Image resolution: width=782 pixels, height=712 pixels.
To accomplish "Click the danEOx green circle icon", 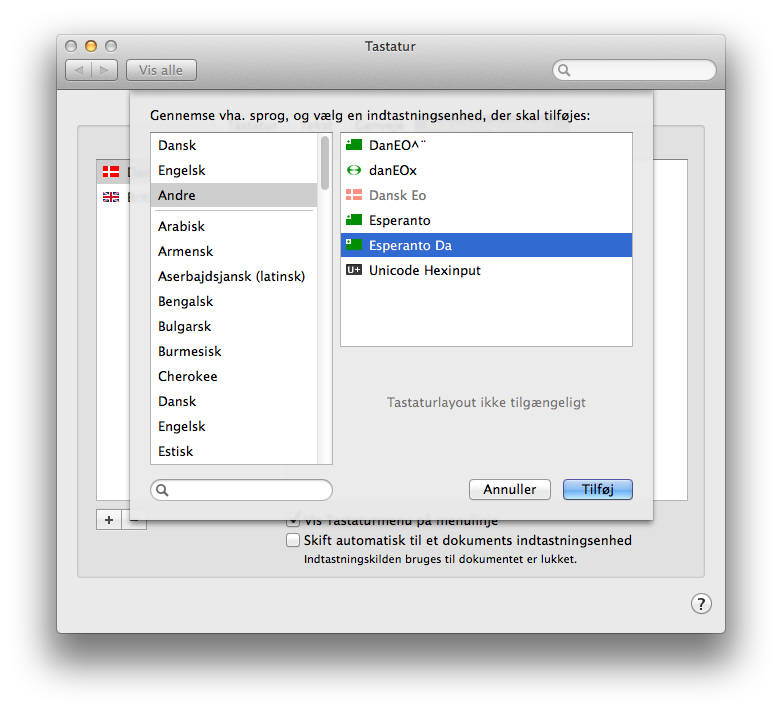I will (353, 170).
